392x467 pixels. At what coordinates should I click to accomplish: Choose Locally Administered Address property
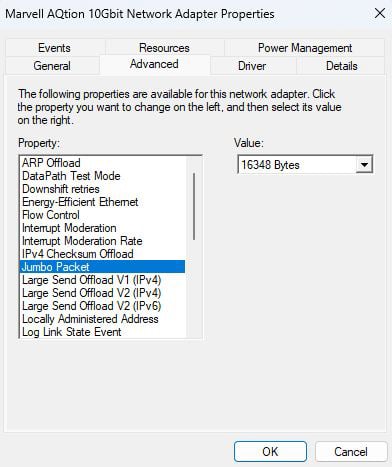(102, 319)
